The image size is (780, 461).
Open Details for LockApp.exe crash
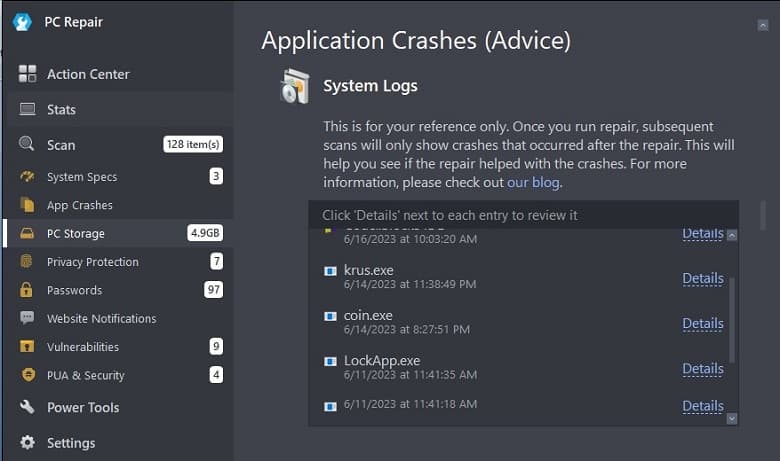703,369
